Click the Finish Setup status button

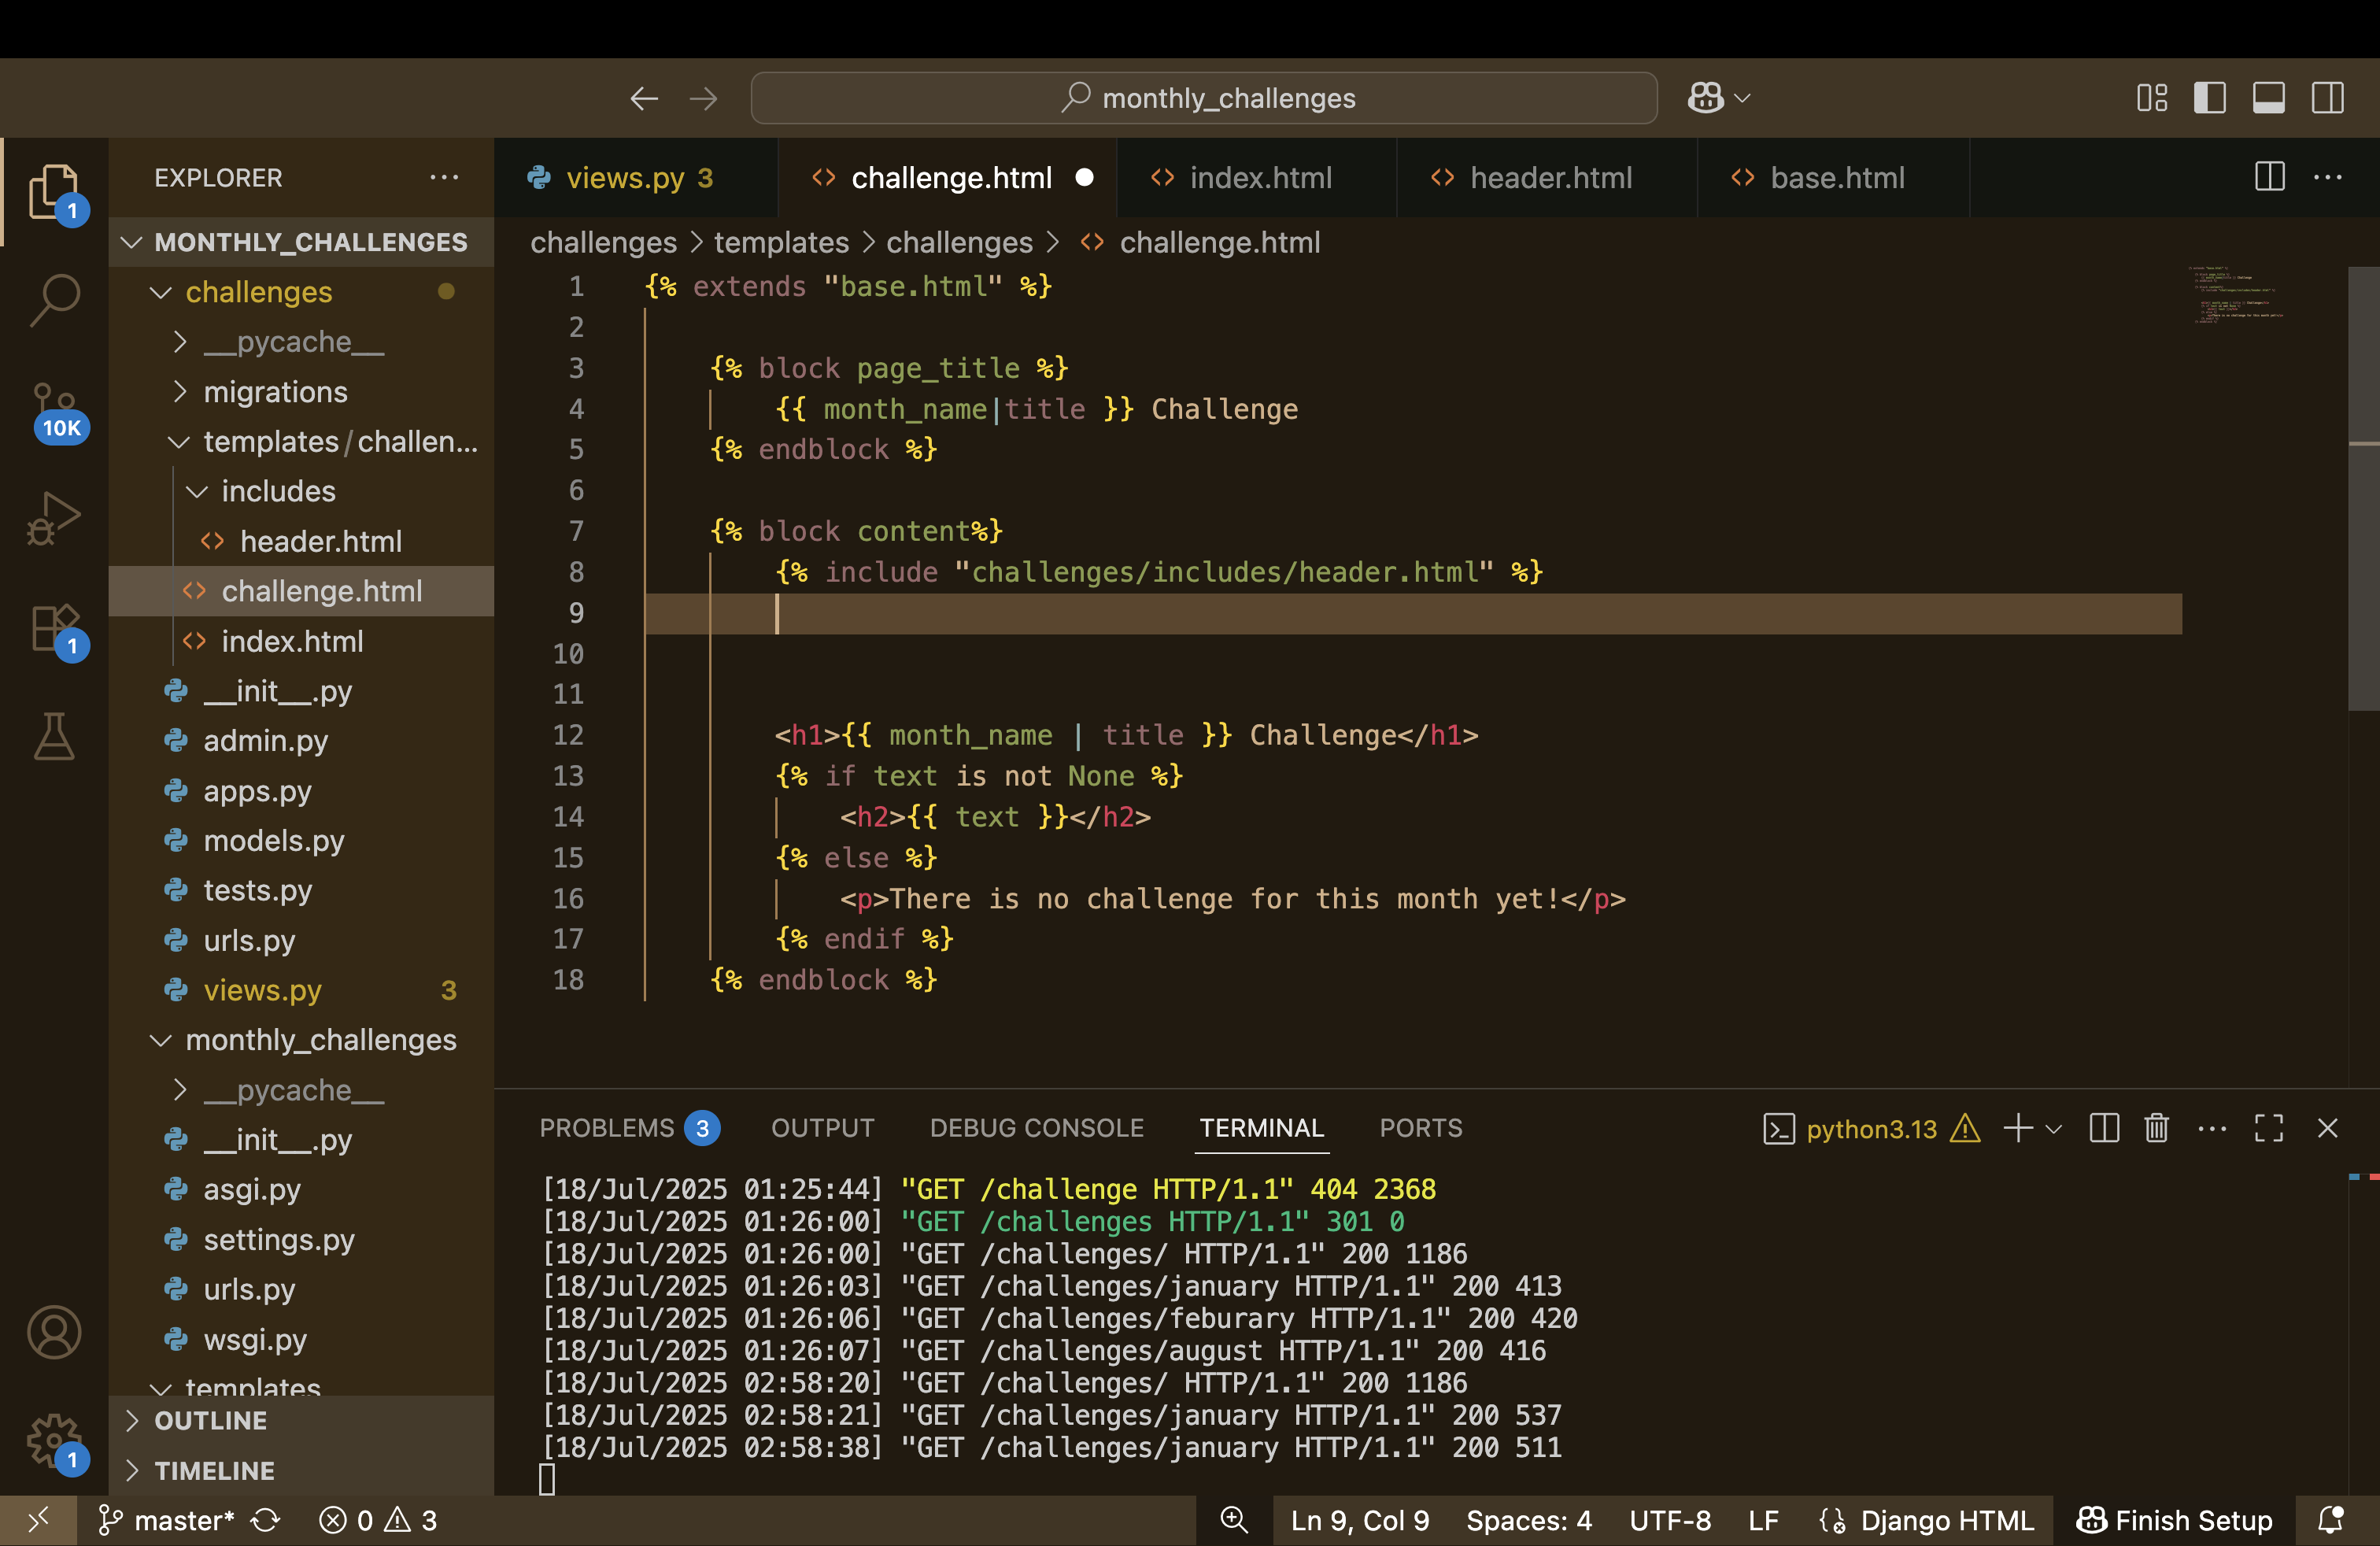2174,1520
